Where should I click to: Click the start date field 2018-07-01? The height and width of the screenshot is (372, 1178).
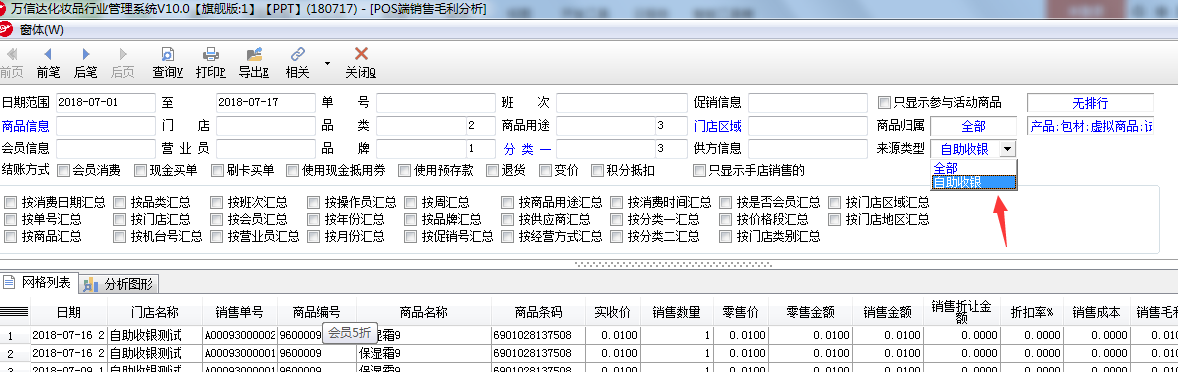[105, 103]
